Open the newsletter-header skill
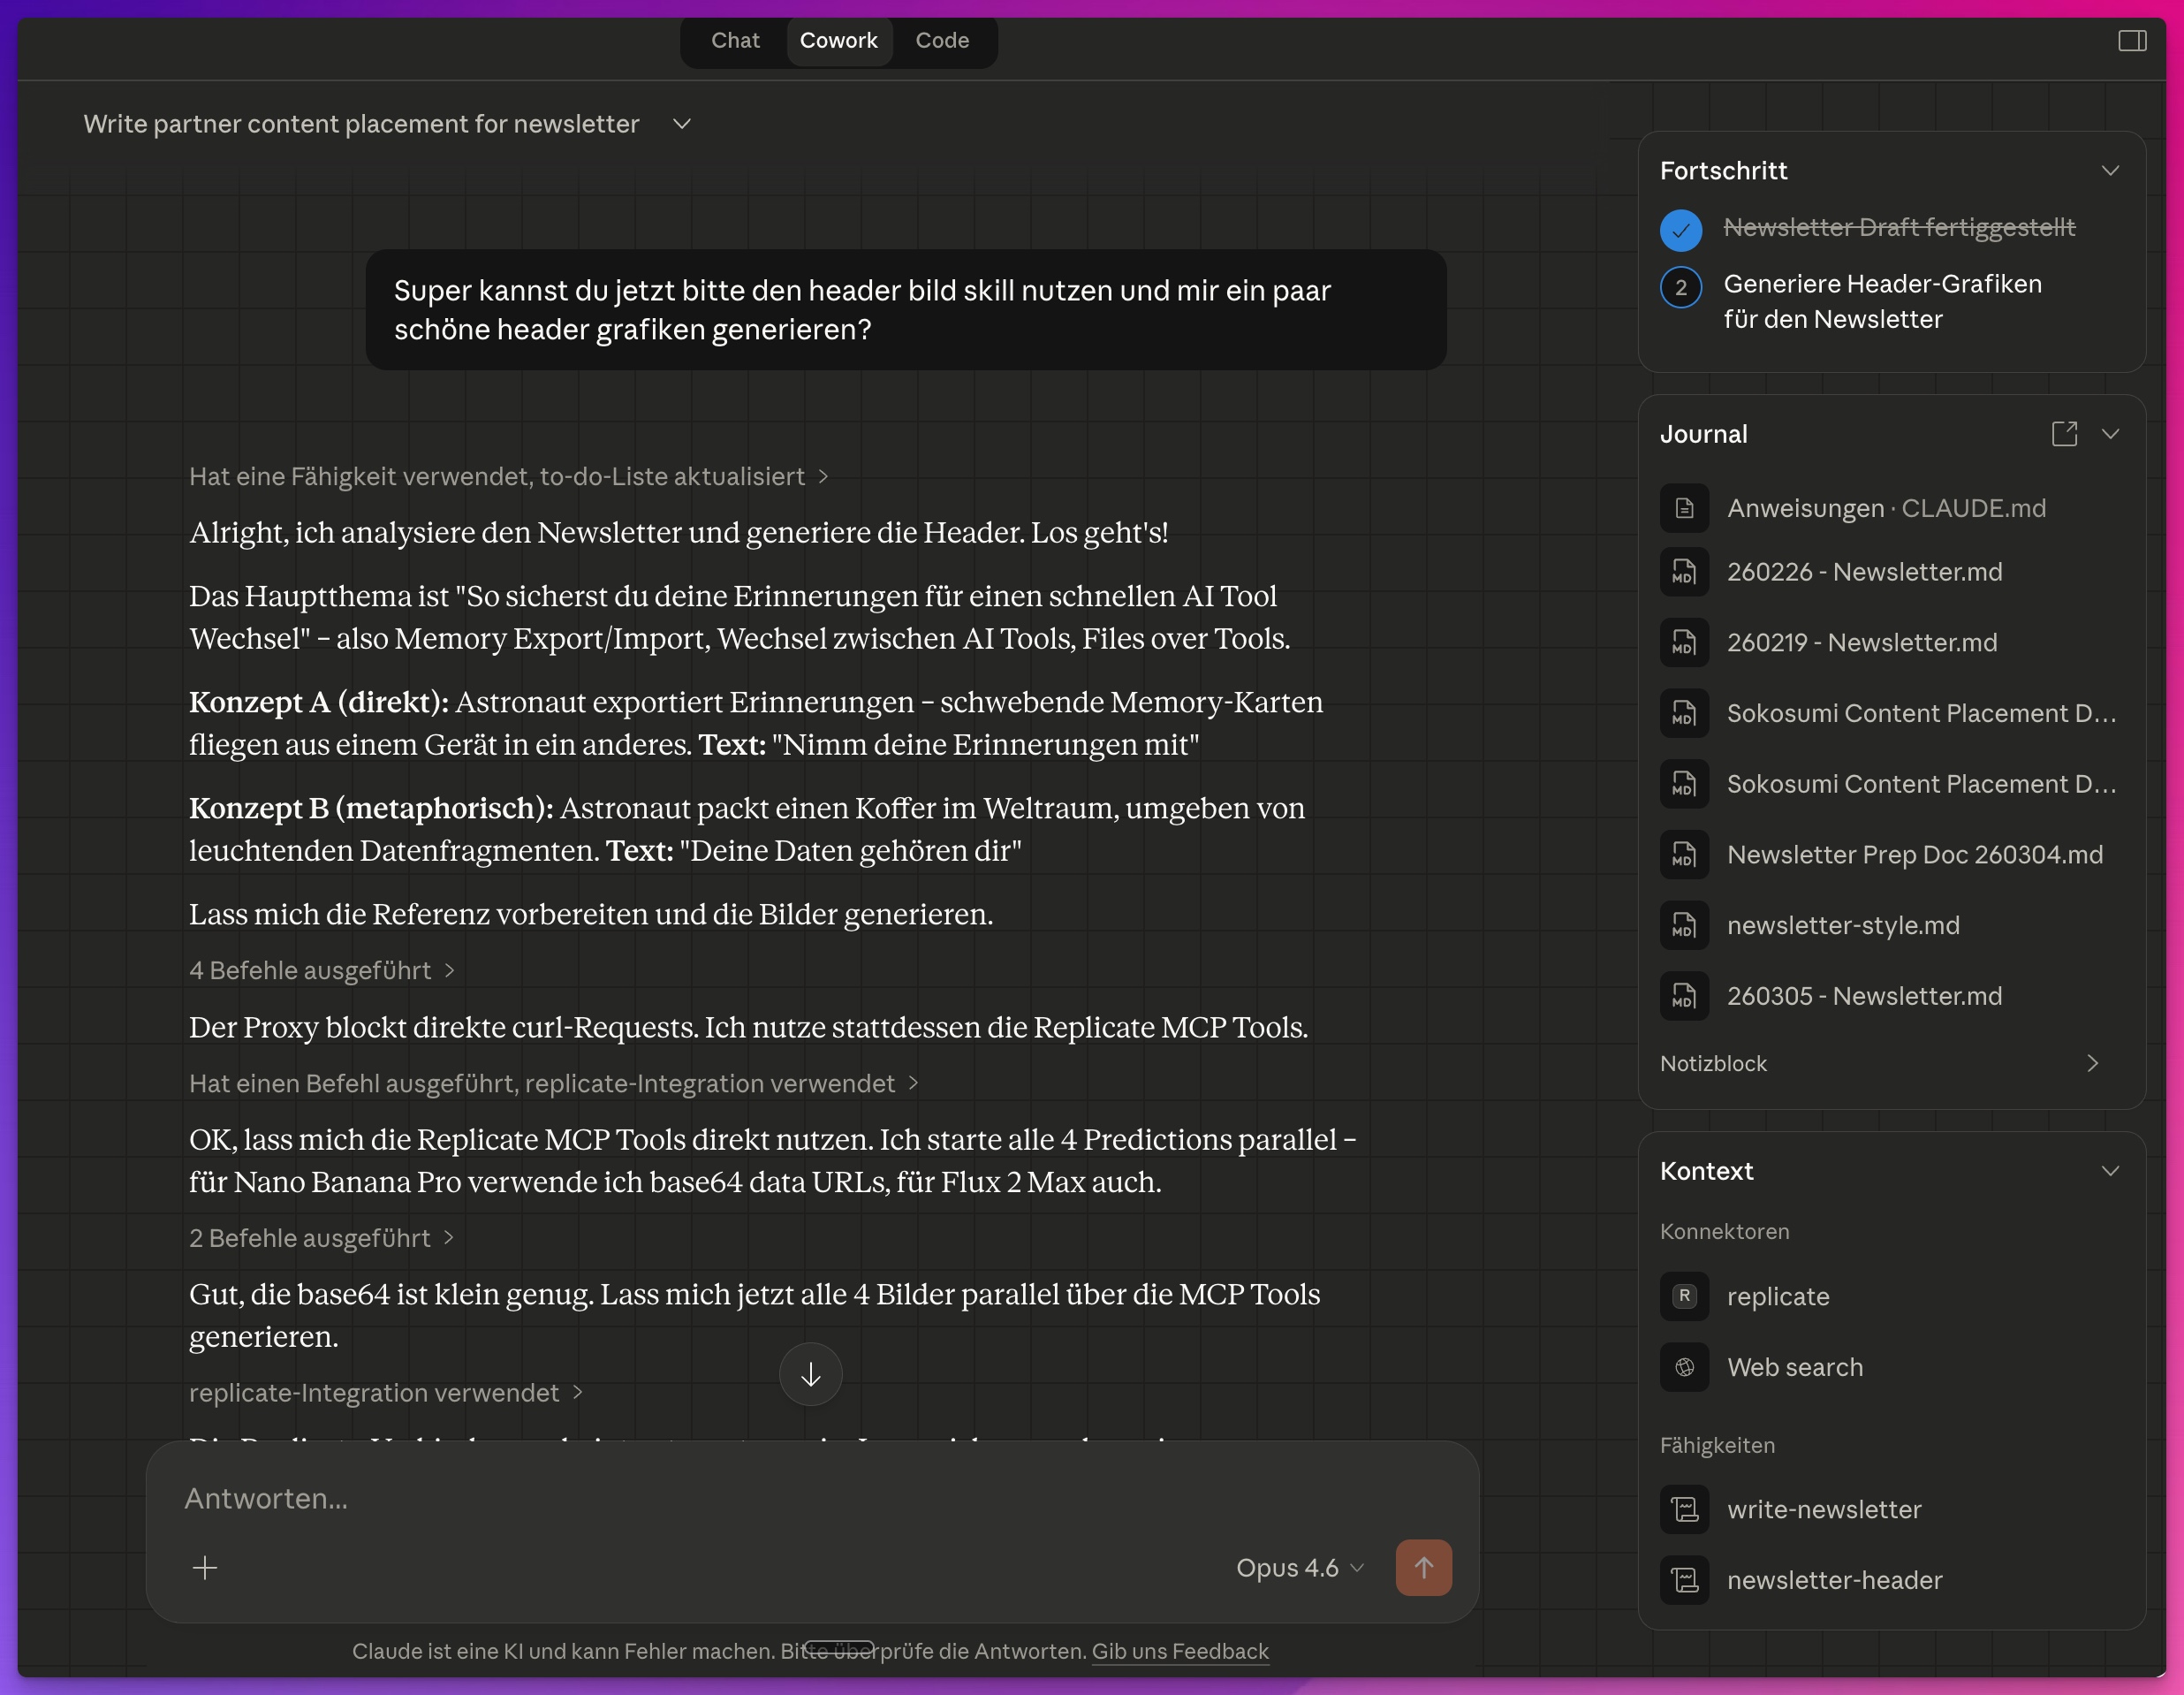This screenshot has width=2184, height=1695. click(1833, 1580)
